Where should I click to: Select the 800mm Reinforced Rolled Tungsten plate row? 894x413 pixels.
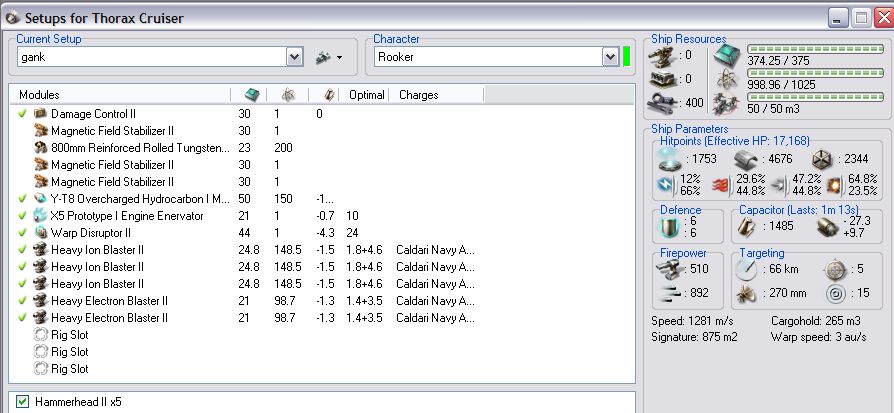[322, 148]
